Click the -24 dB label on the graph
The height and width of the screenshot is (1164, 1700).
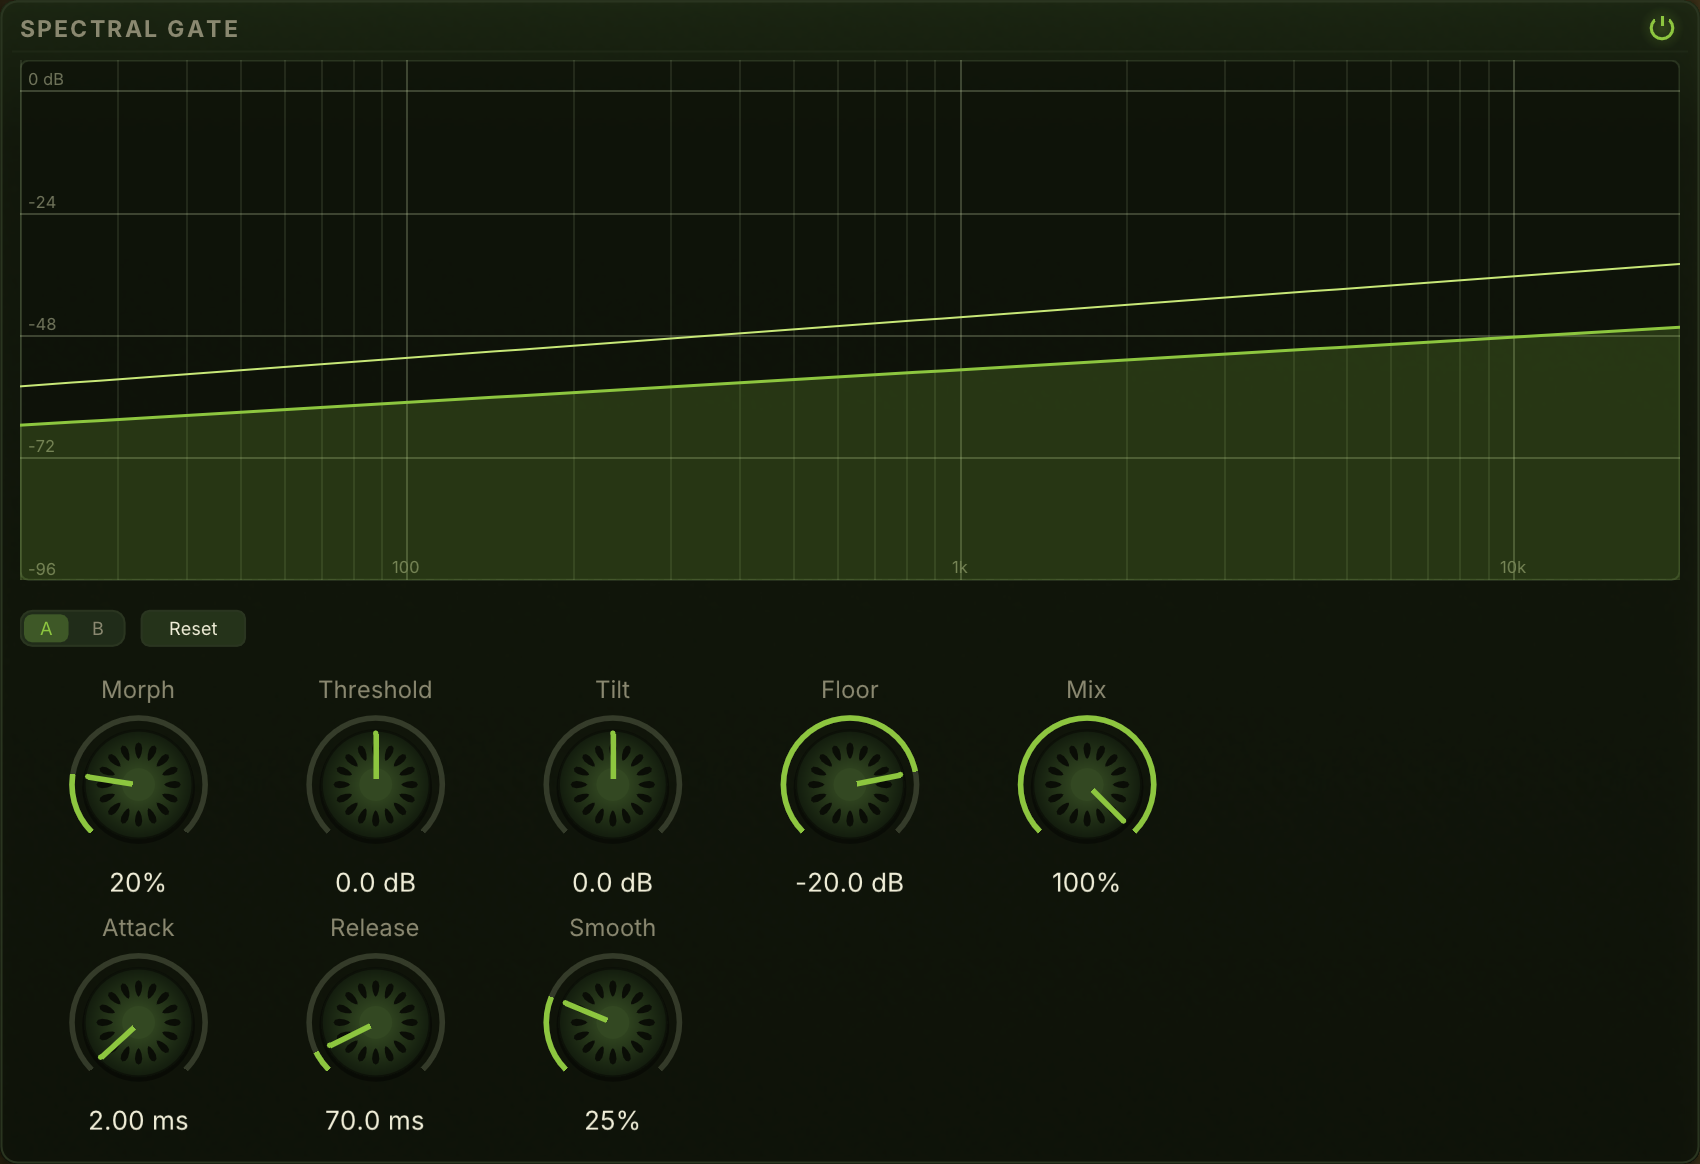point(42,202)
